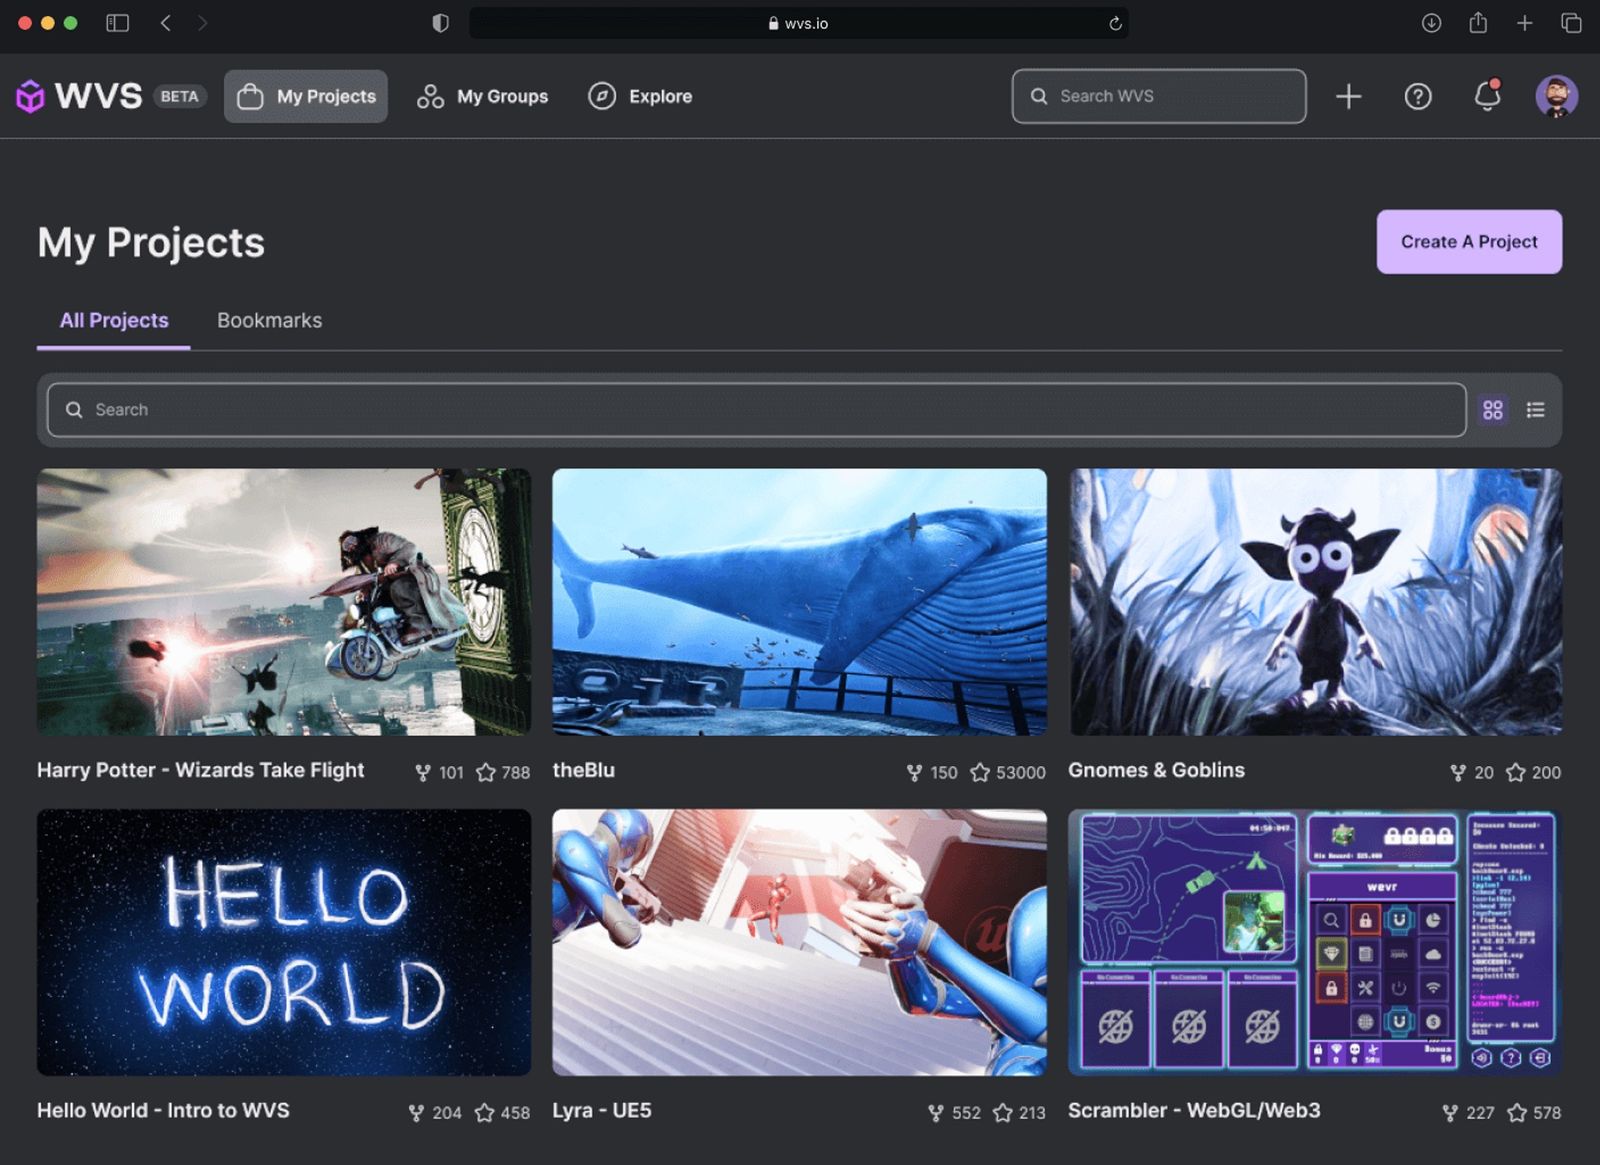Switch to list view layout
Image resolution: width=1600 pixels, height=1165 pixels.
tap(1536, 409)
